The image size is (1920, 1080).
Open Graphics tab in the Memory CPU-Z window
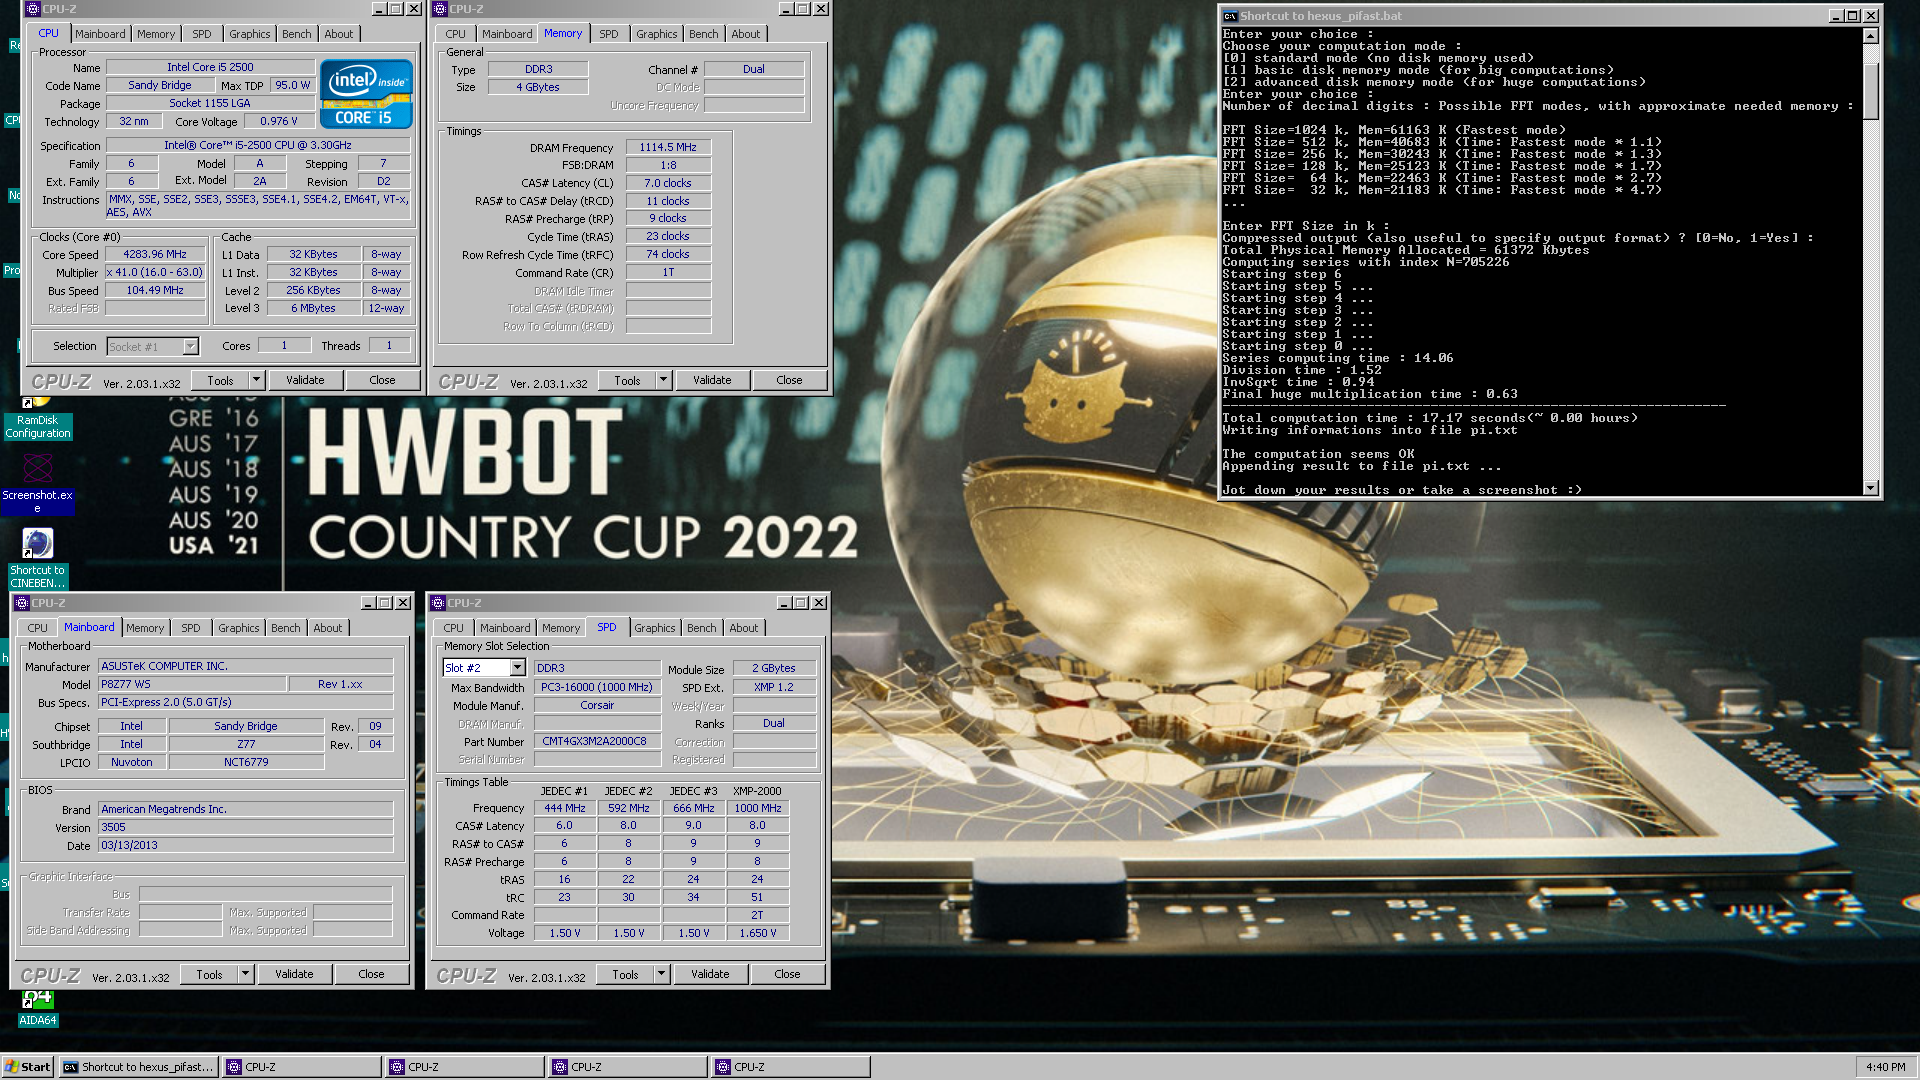click(x=656, y=34)
